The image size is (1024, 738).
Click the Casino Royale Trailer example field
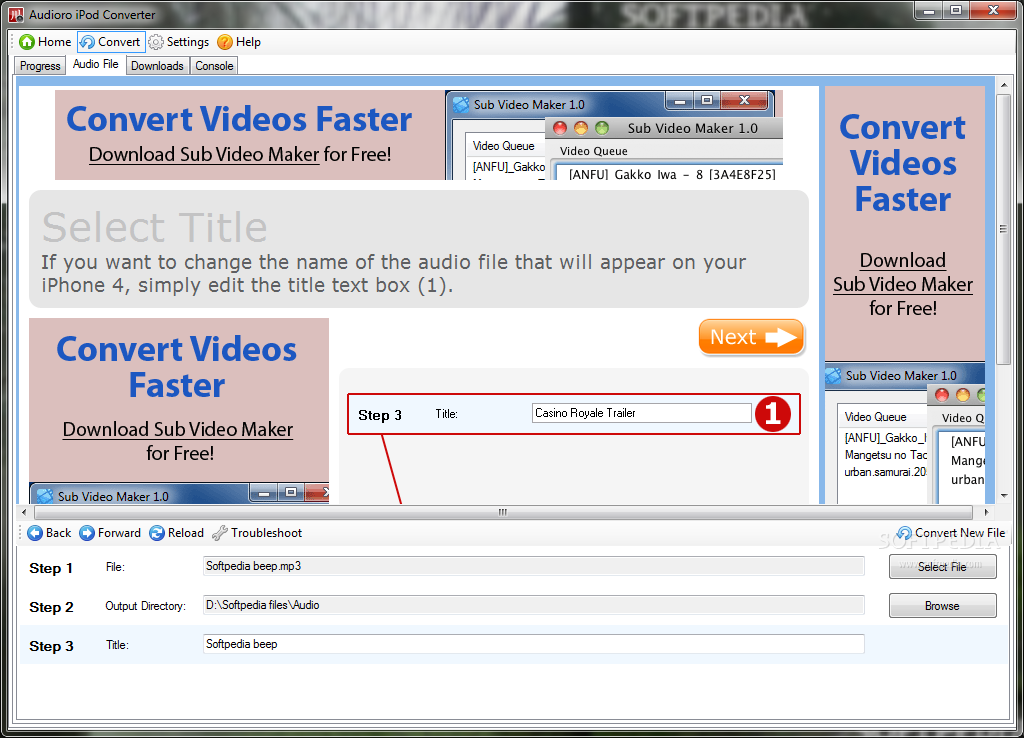(641, 413)
